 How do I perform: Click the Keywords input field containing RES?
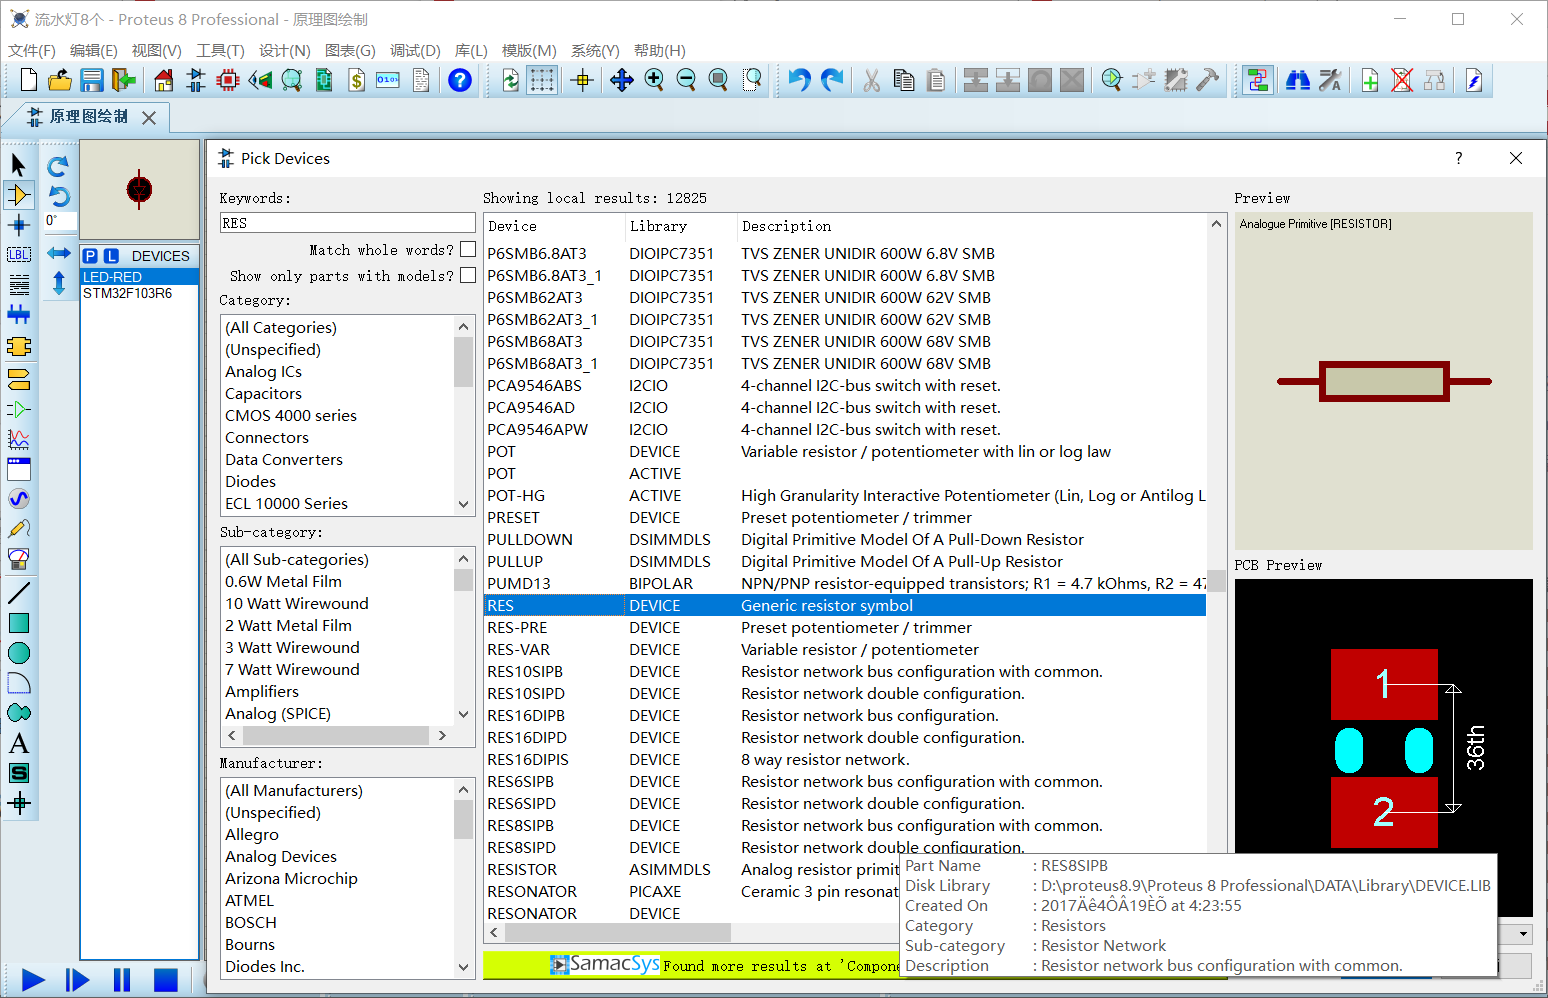[x=347, y=223]
